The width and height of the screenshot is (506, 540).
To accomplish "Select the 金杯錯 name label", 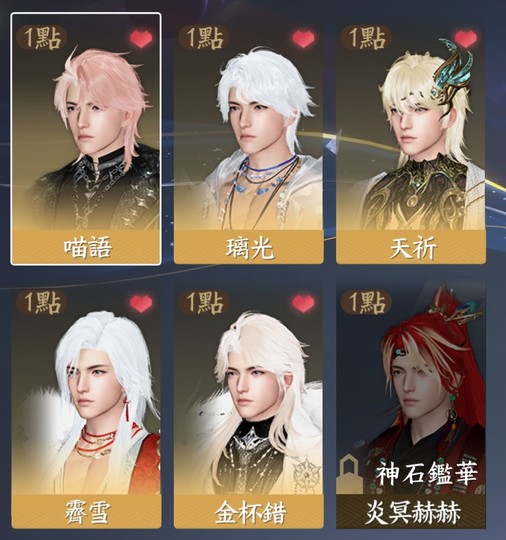I will point(249,512).
